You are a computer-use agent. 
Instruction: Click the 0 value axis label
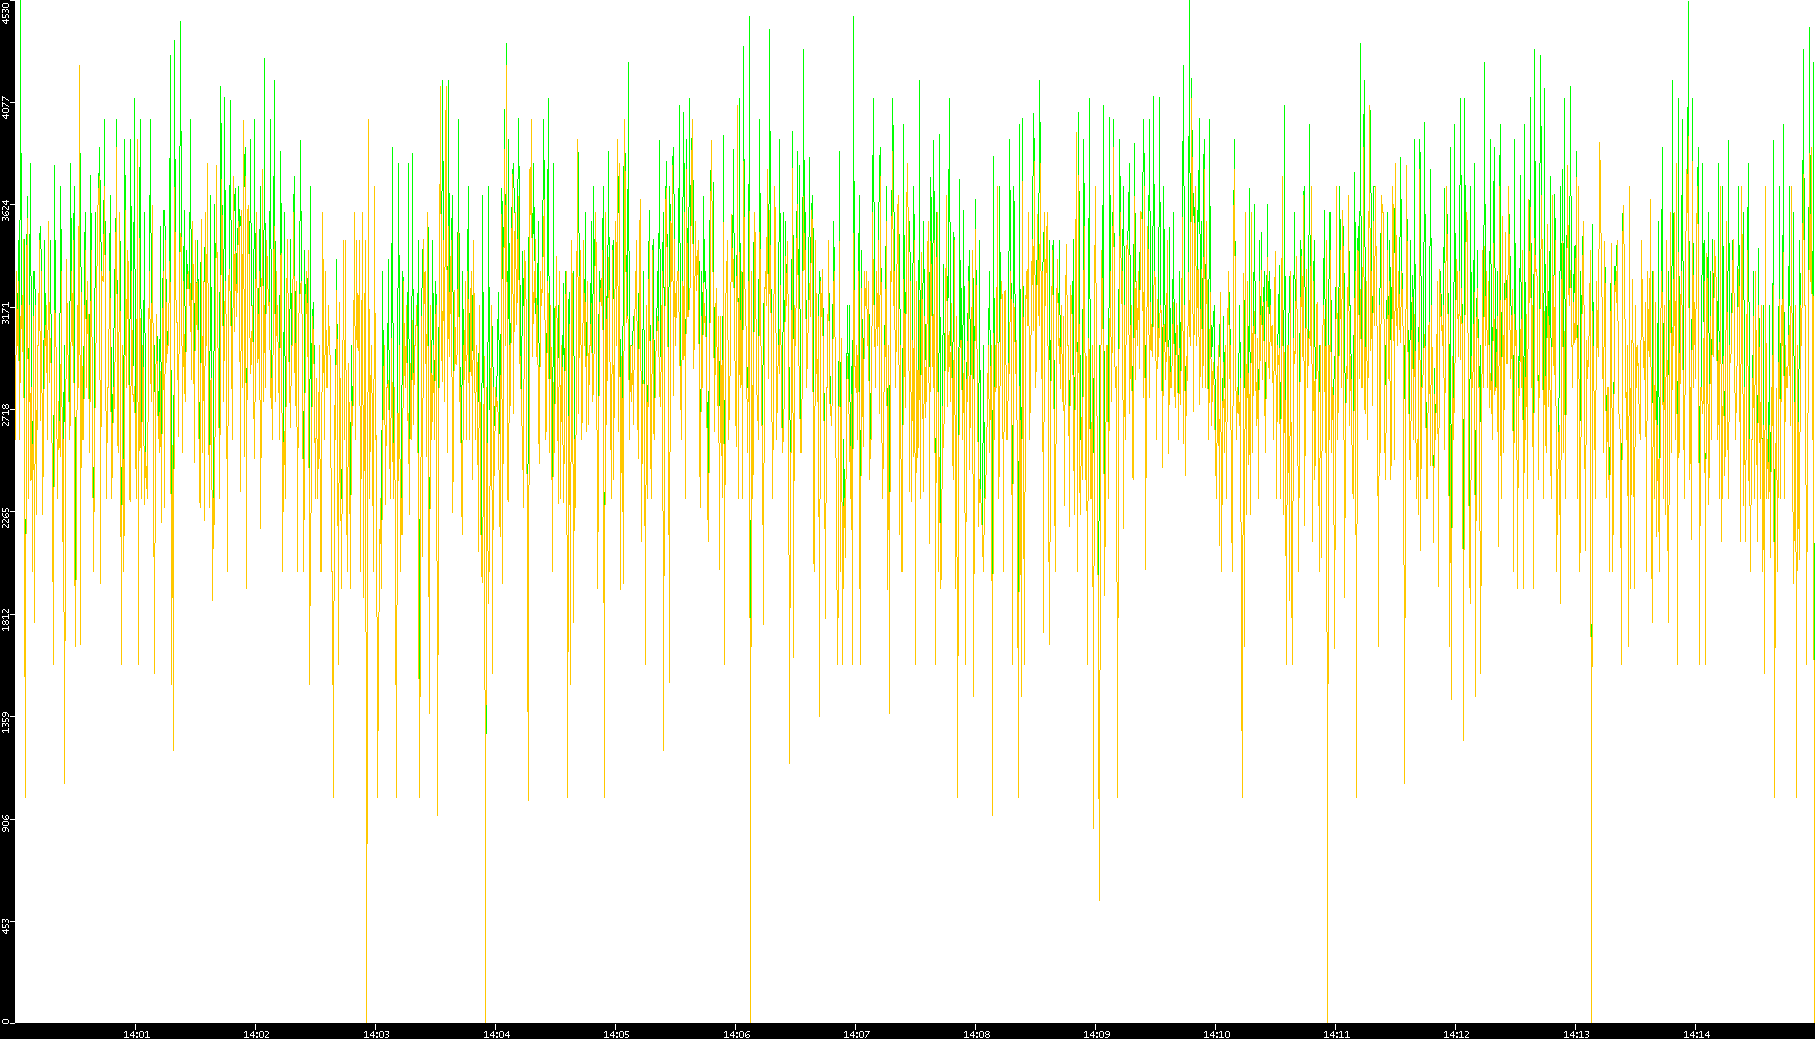tap(6, 1021)
